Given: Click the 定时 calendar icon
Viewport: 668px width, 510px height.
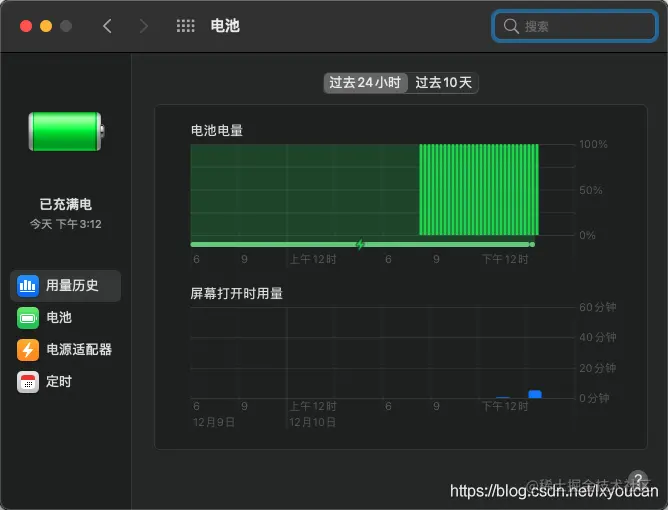Looking at the screenshot, I should point(28,382).
